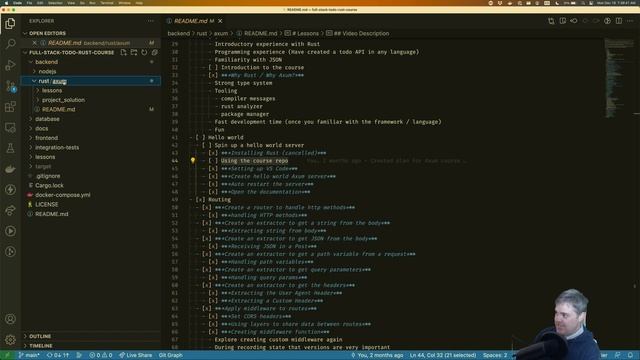The width and height of the screenshot is (640, 360).
Task: Open Cargo.lock file in explorer
Action: click(49, 185)
